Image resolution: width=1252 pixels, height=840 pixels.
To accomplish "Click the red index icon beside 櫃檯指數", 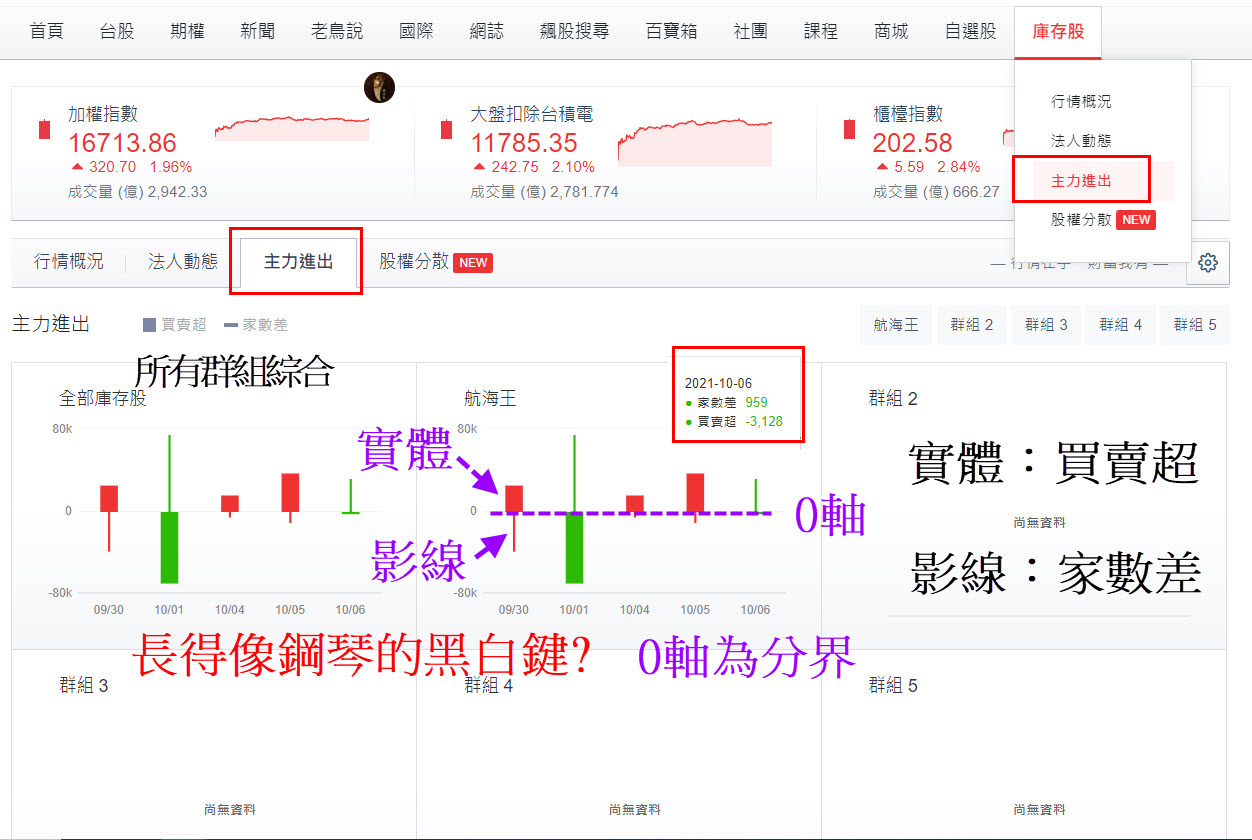I will tap(848, 129).
